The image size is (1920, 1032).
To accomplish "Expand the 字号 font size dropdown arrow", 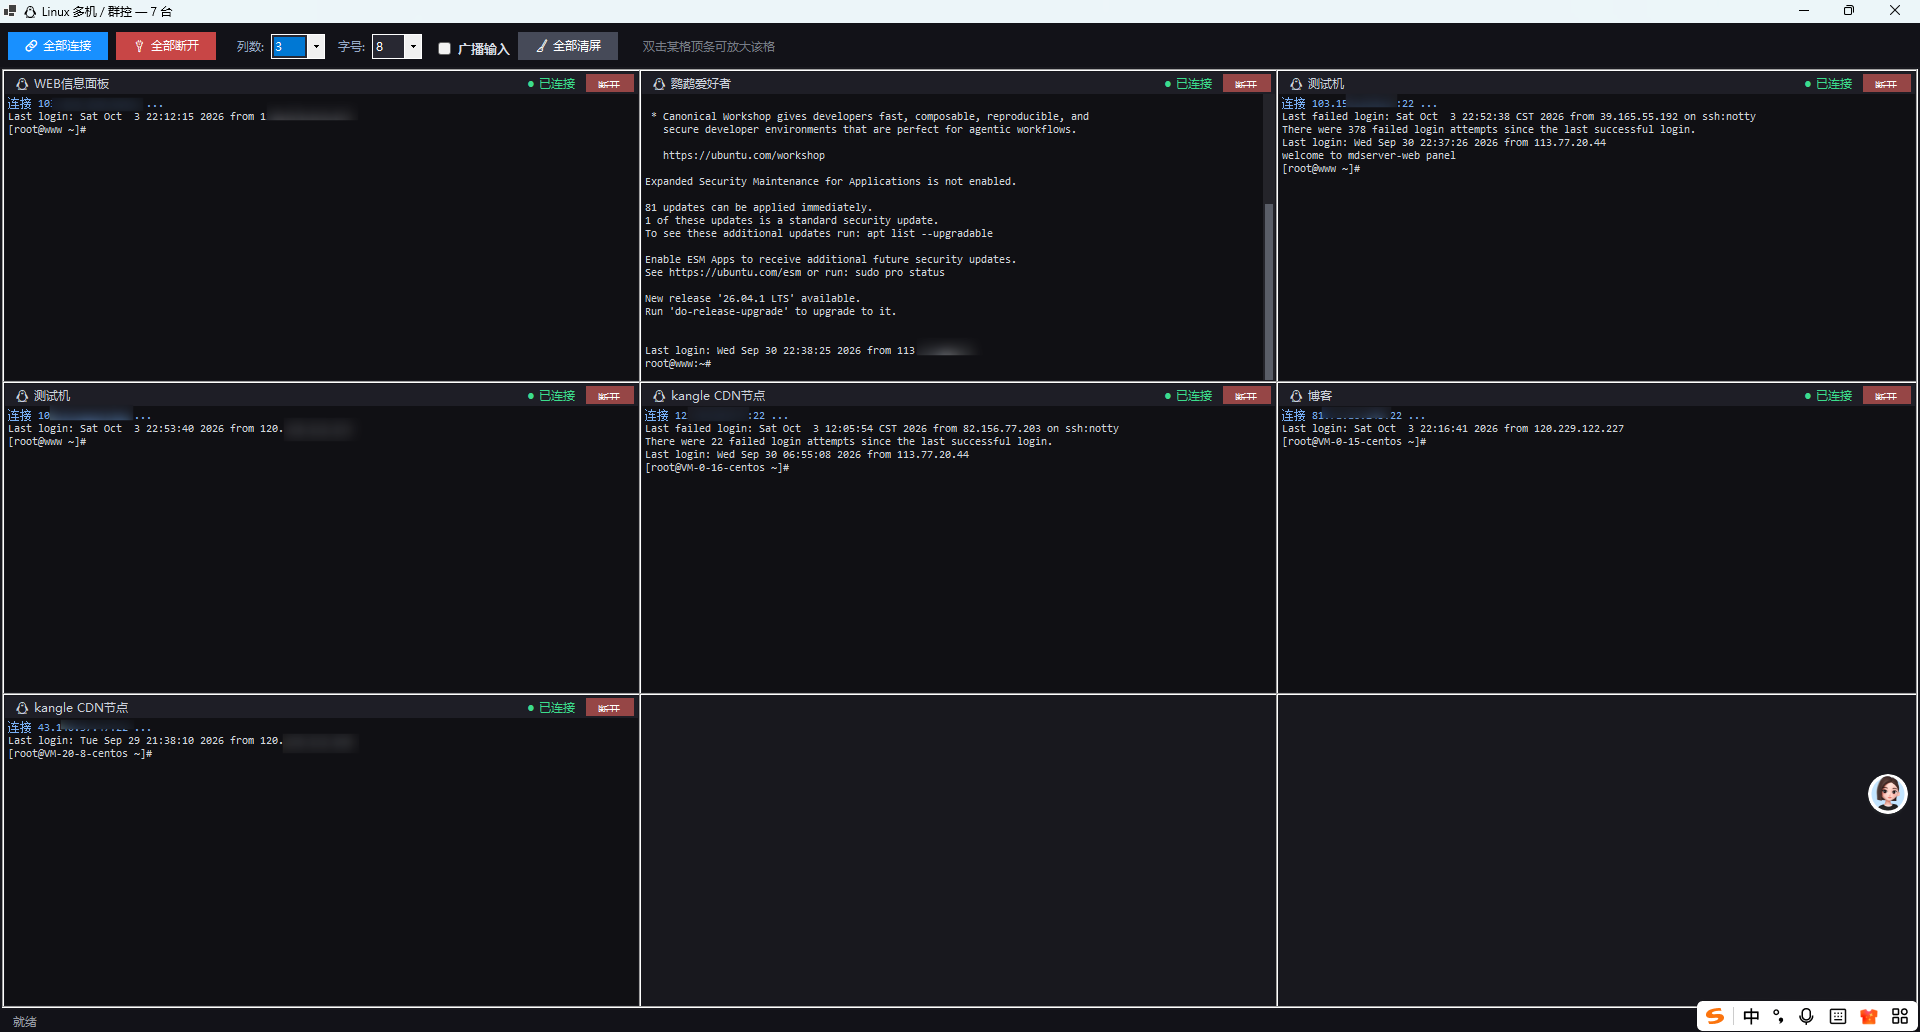I will 413,46.
